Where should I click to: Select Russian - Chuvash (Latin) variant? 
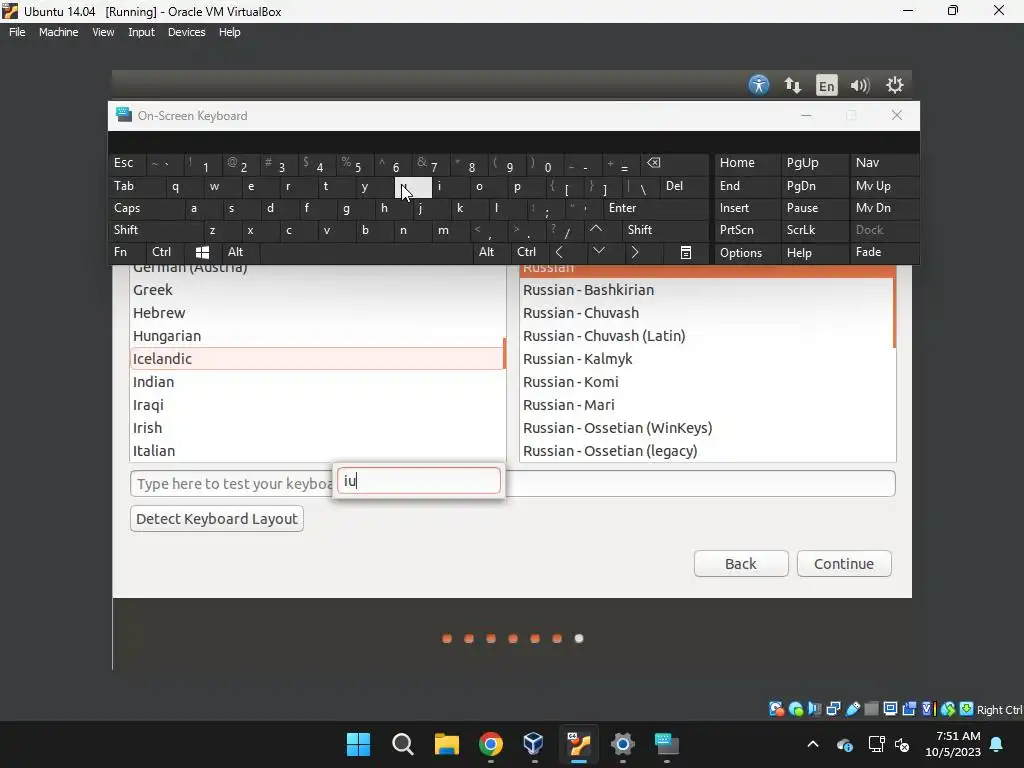[x=706, y=336]
